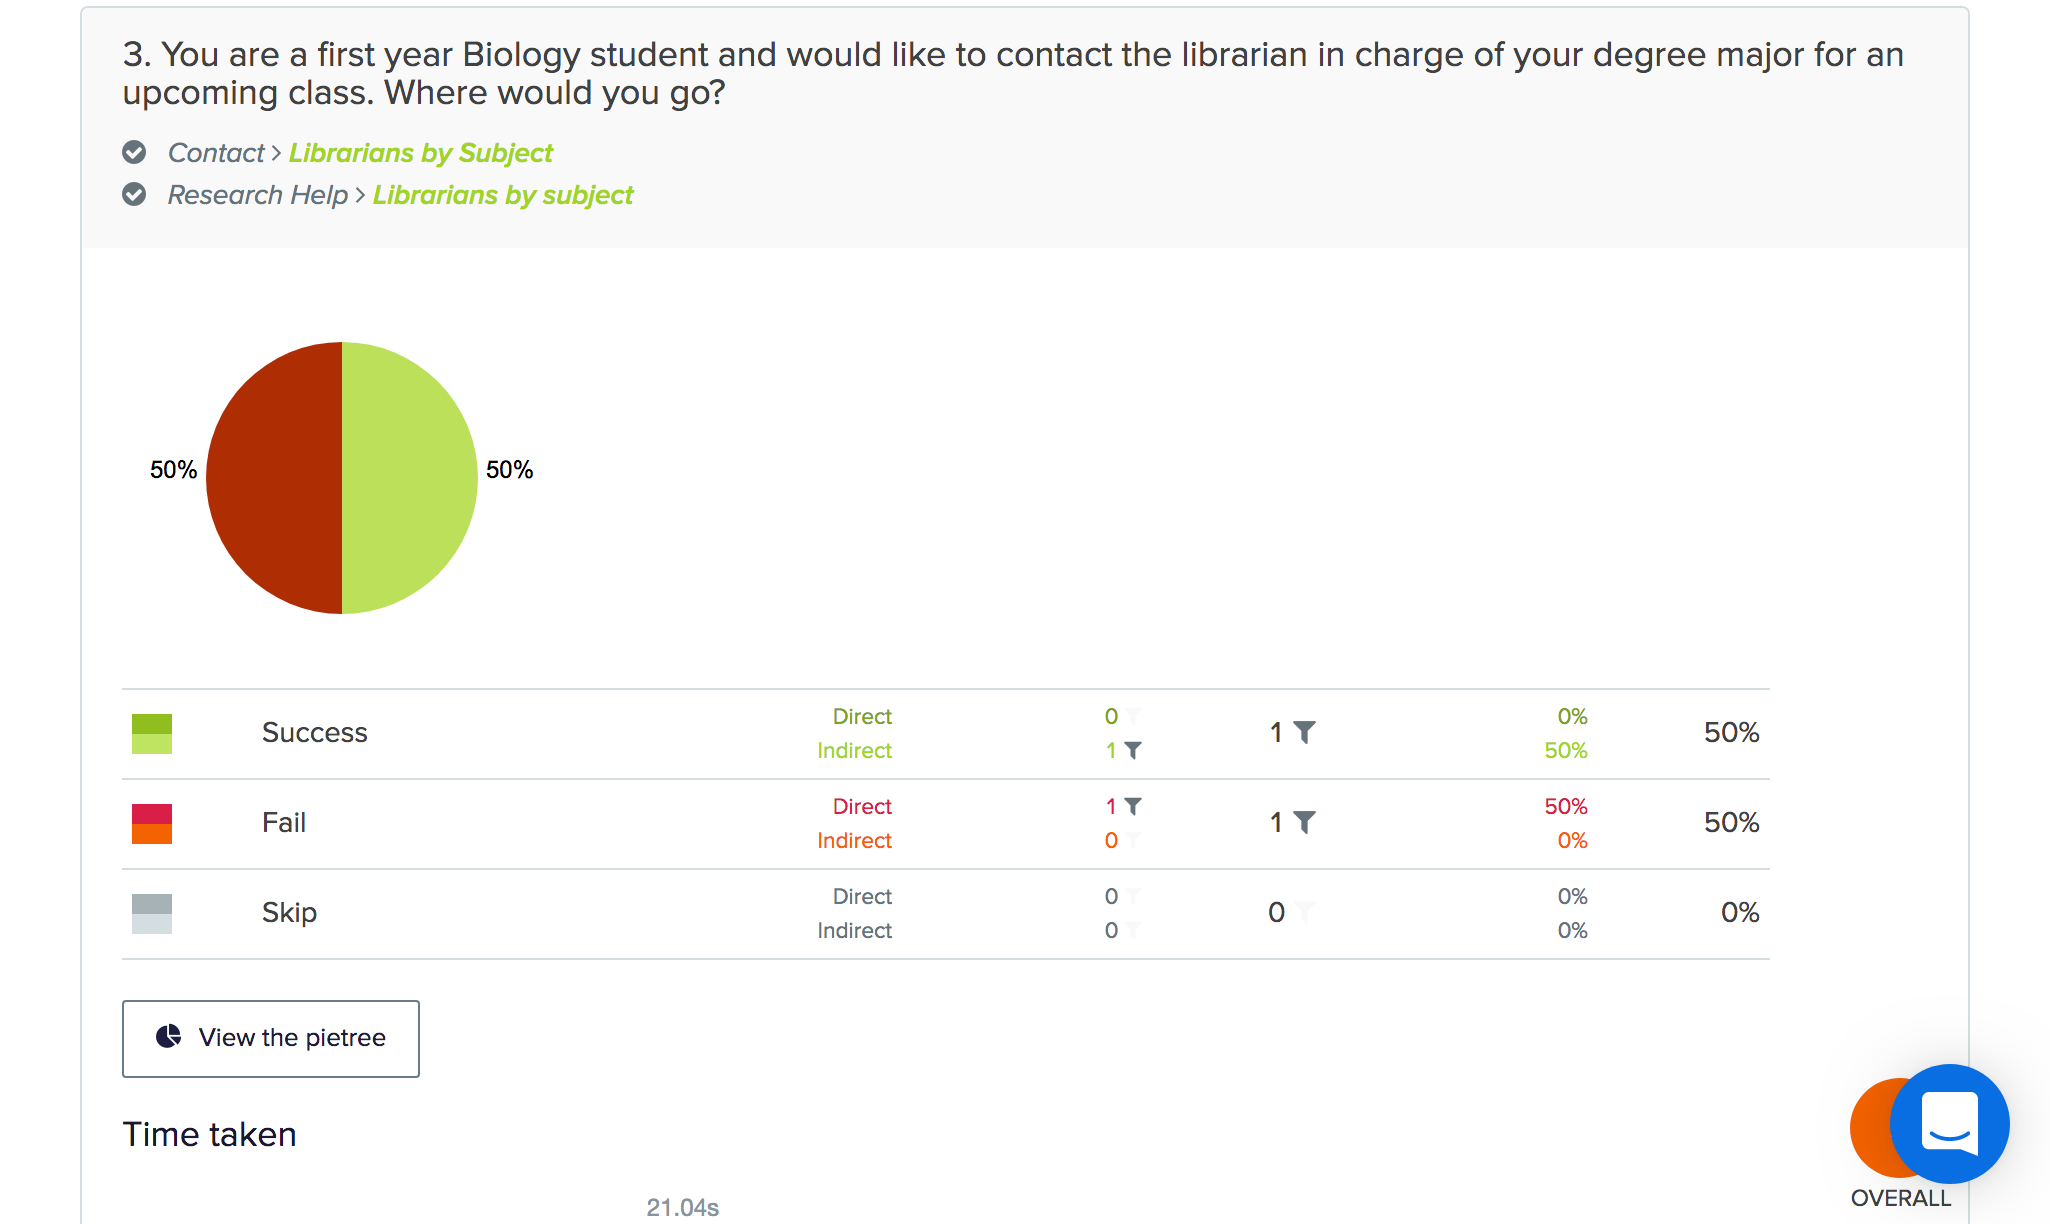
Task: Click the checkmark beside Research Help path
Action: [134, 194]
